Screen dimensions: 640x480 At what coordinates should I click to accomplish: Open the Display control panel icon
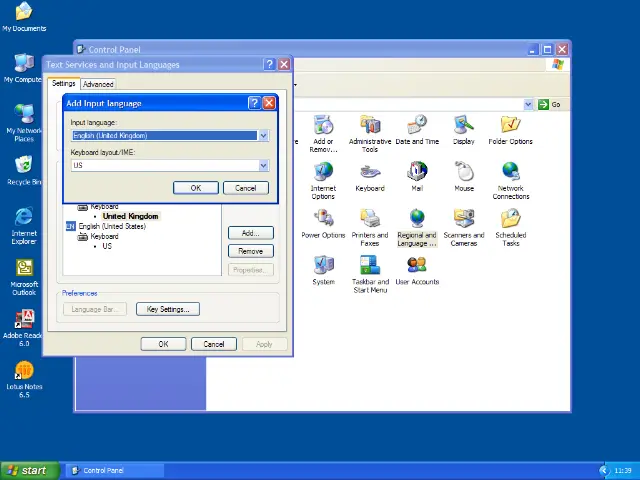[x=464, y=126]
